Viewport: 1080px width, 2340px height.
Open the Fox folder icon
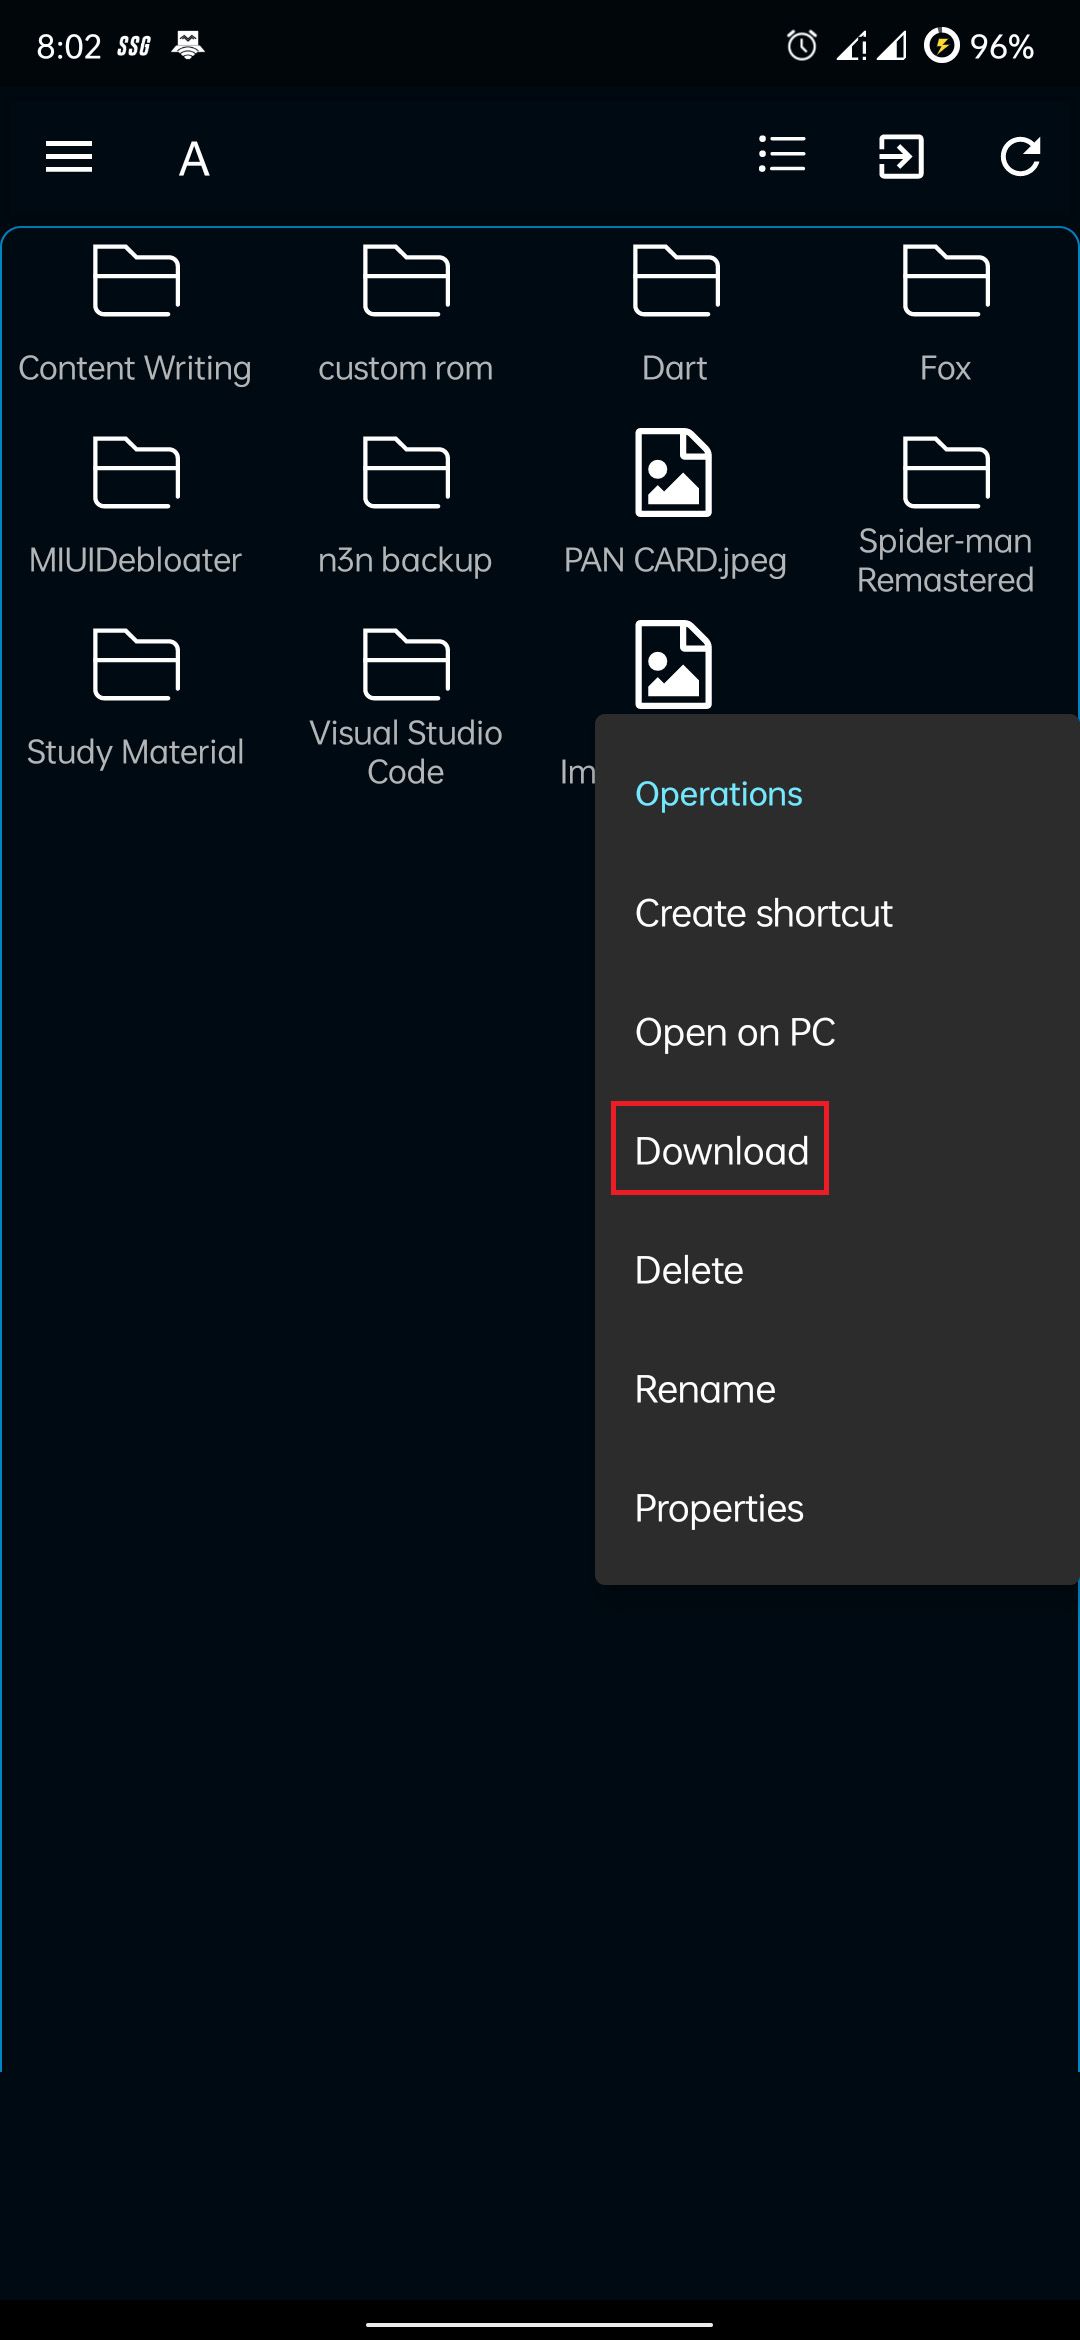pos(946,280)
